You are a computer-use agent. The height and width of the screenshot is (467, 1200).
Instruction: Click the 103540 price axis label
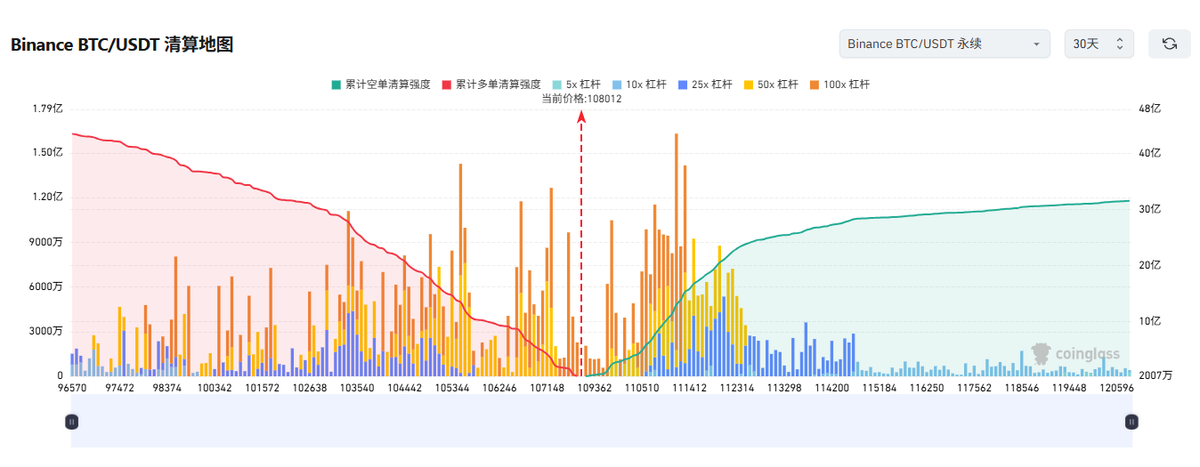click(x=357, y=388)
